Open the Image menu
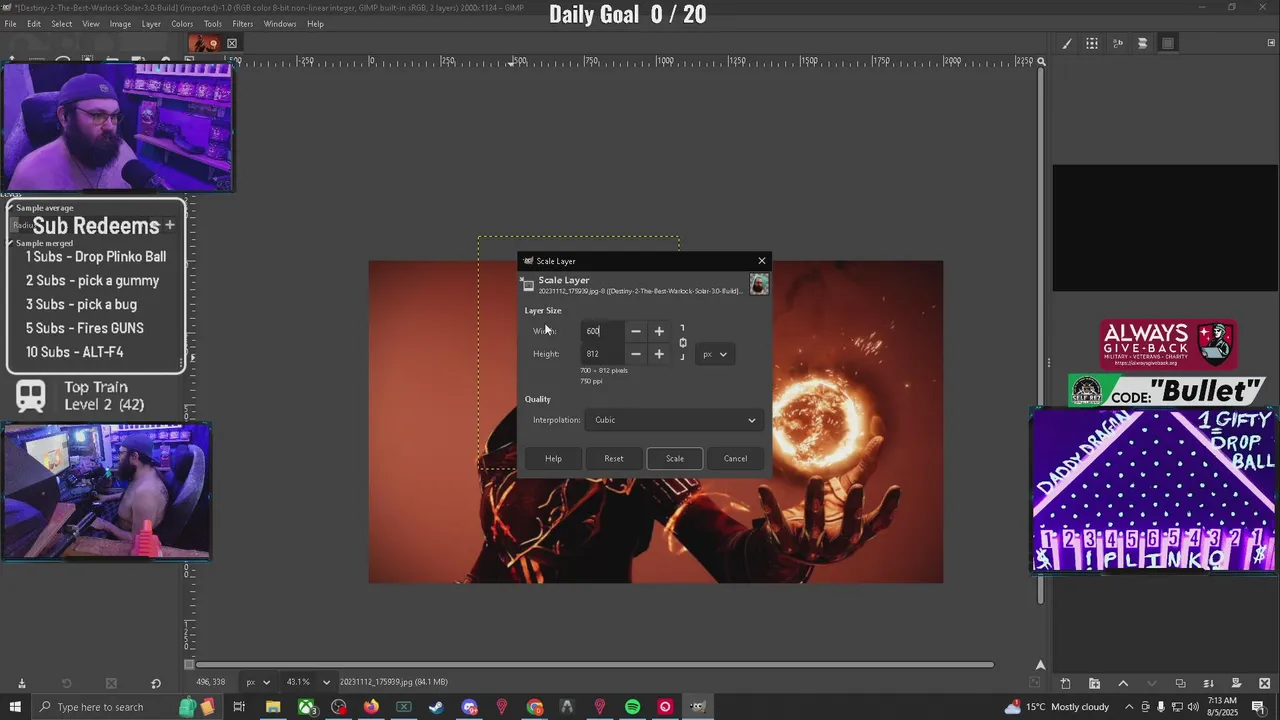This screenshot has height=720, width=1280. (x=120, y=24)
